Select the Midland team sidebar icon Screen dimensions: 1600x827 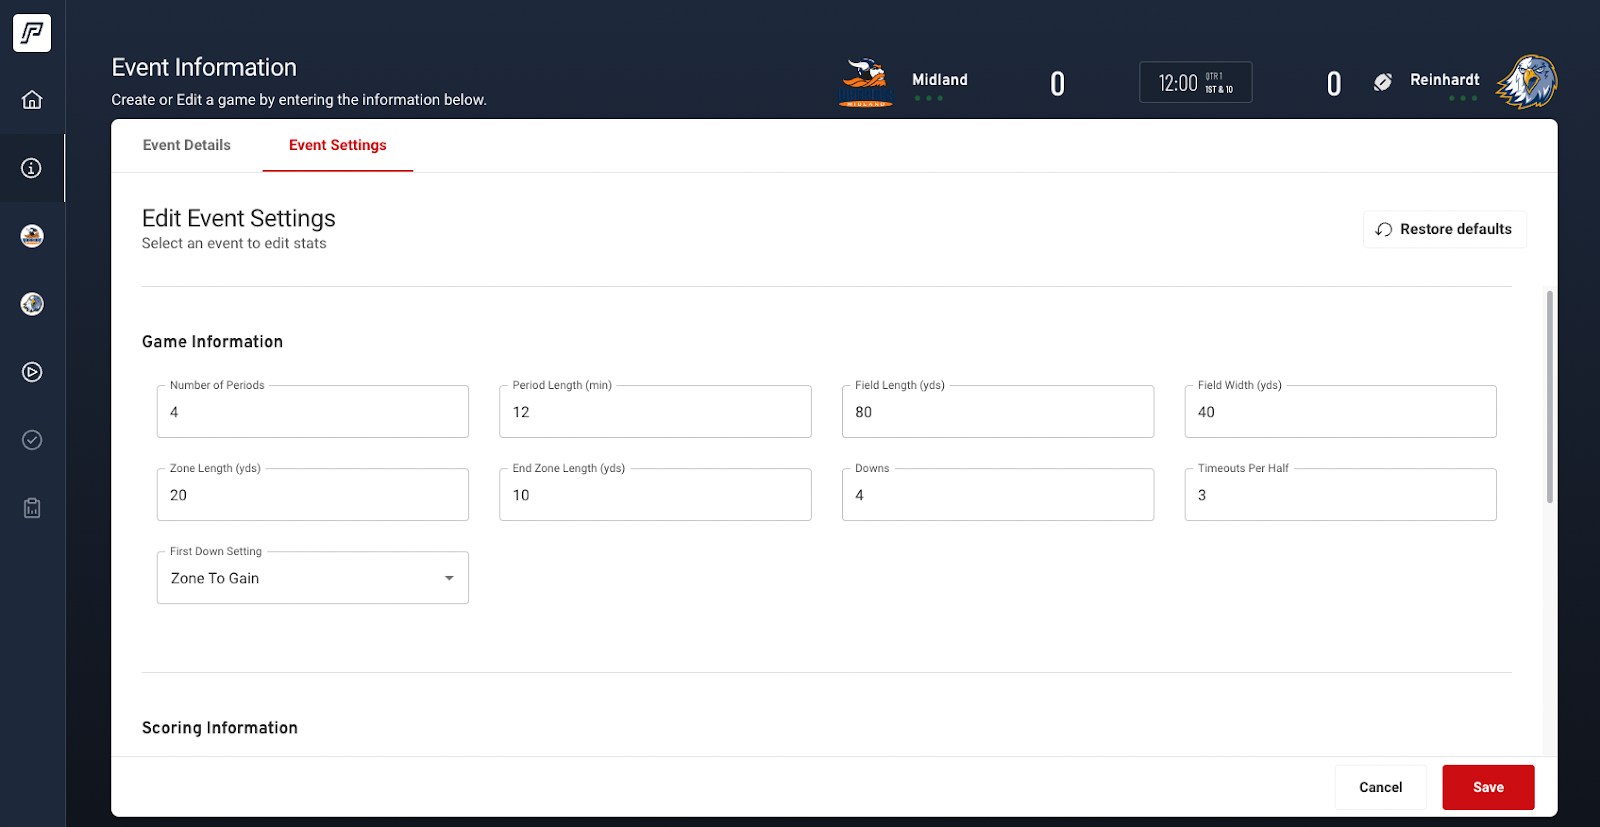click(32, 236)
